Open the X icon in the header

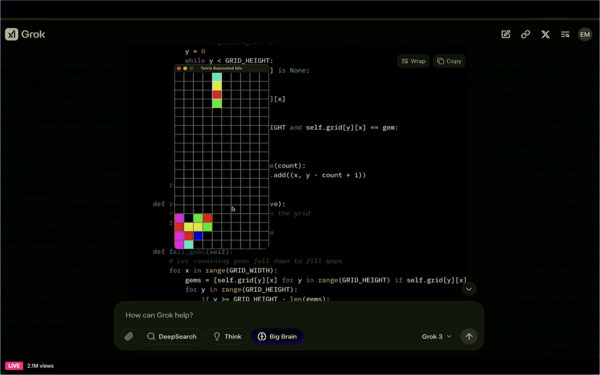pyautogui.click(x=545, y=34)
